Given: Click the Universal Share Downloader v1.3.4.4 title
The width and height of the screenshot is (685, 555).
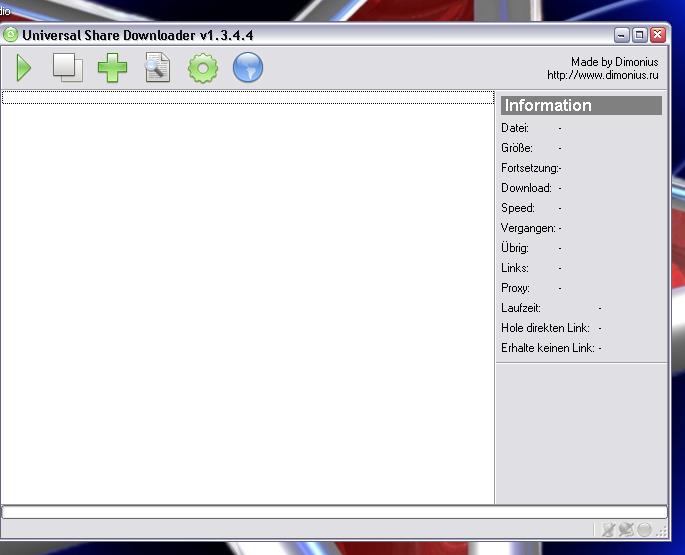Looking at the screenshot, I should [138, 35].
